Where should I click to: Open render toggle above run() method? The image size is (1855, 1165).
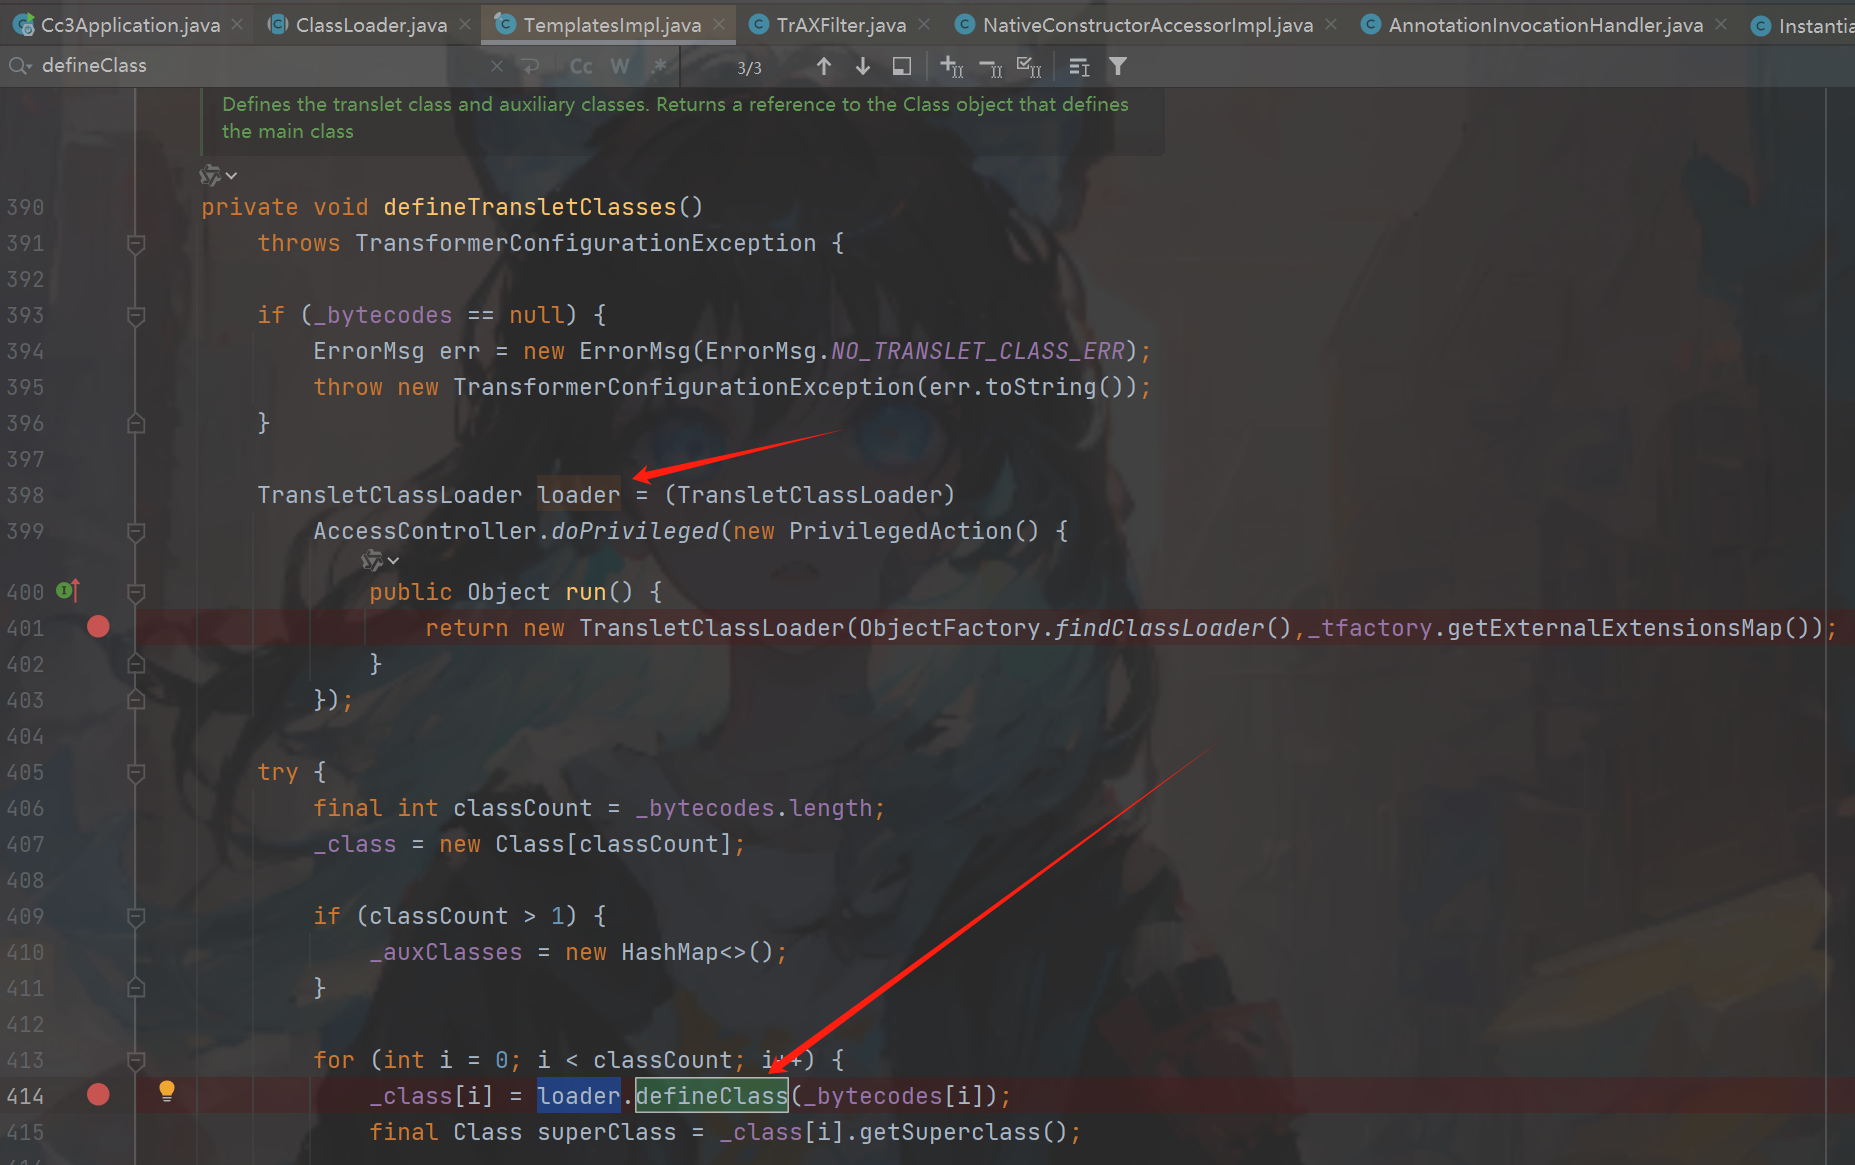tap(379, 560)
